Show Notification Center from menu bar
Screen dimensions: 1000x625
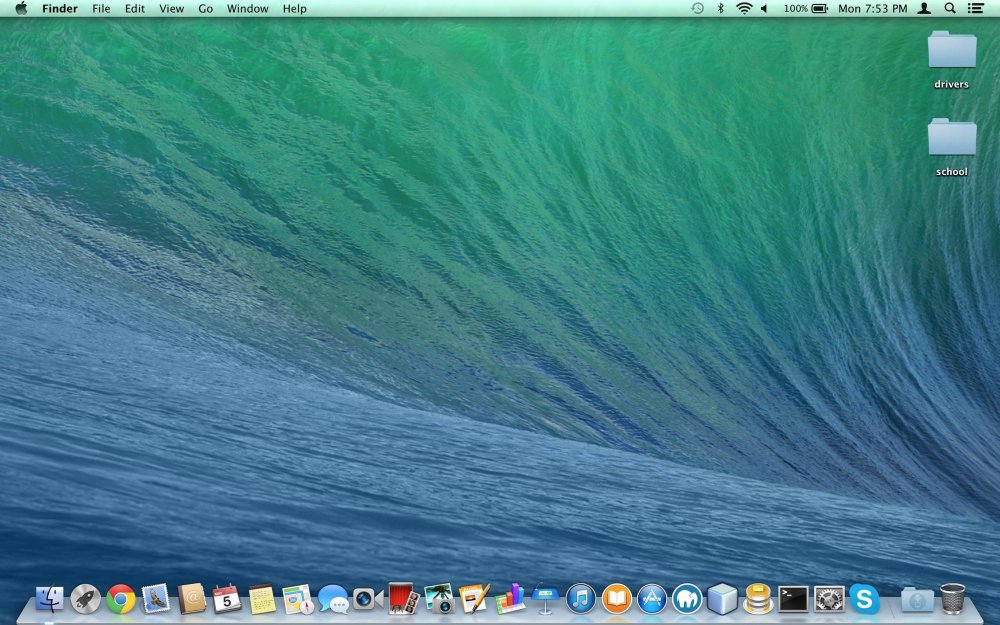(975, 8)
